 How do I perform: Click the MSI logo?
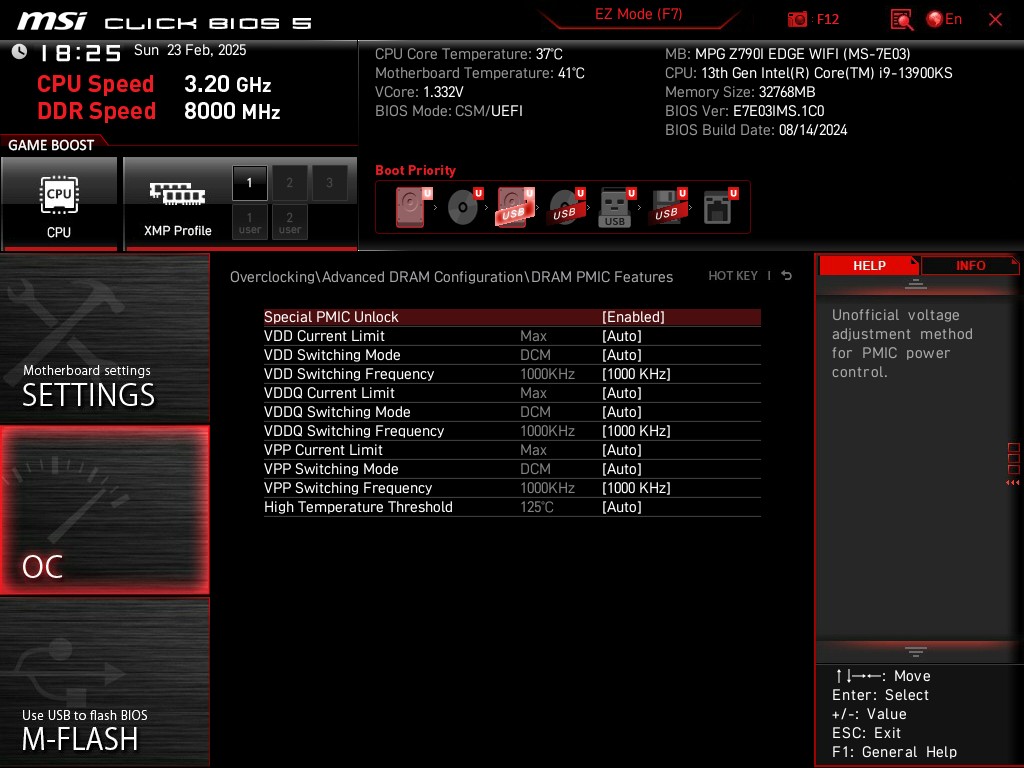click(x=52, y=21)
